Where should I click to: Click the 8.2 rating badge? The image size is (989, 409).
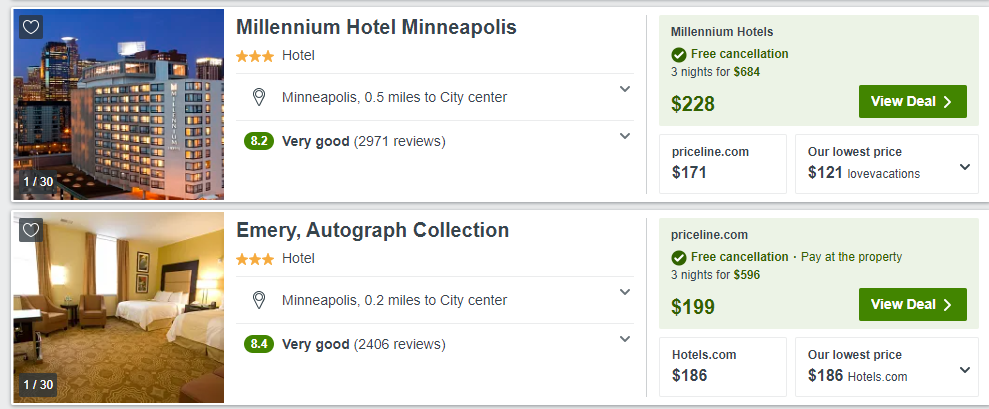[x=259, y=141]
